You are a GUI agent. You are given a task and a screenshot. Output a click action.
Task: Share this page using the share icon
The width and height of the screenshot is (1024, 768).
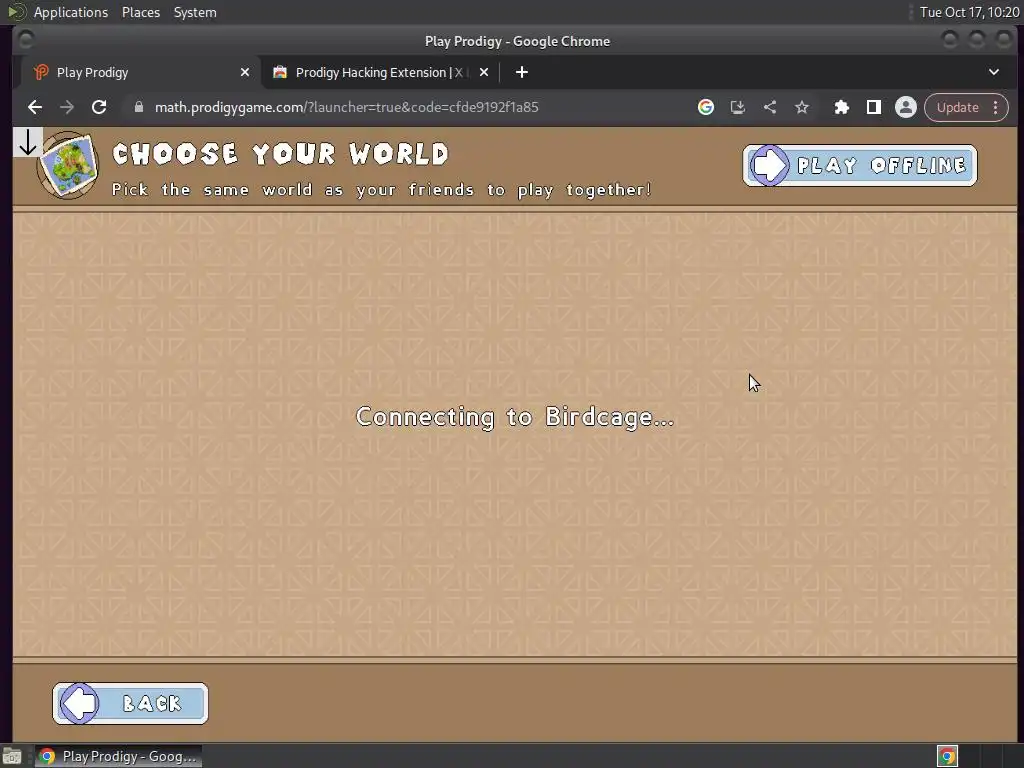770,107
